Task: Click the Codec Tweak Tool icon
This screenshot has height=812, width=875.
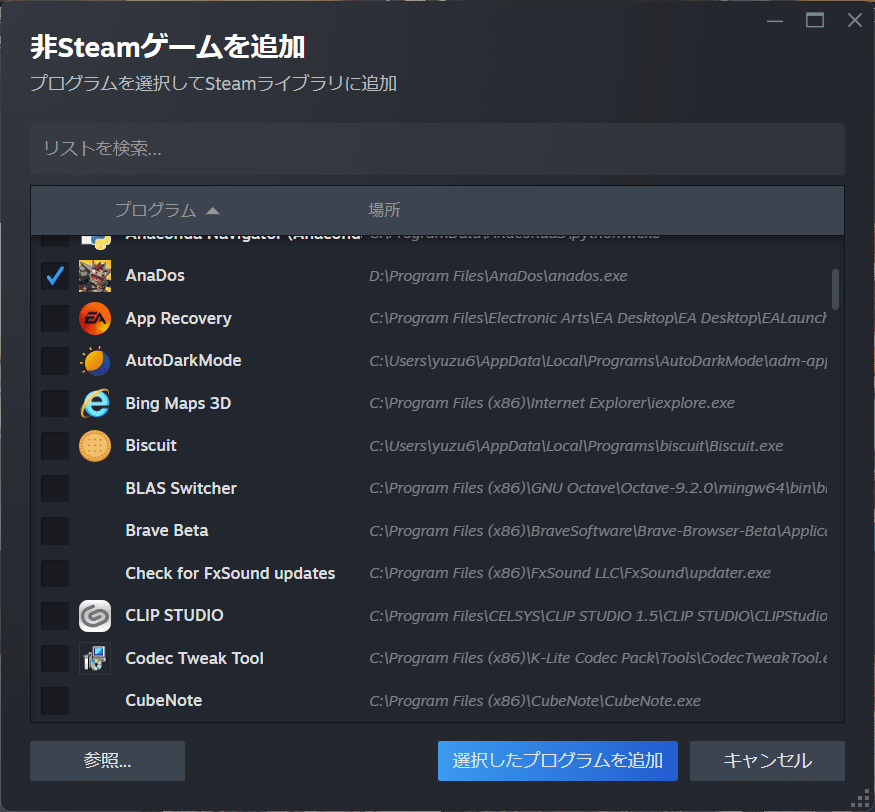Action: [x=95, y=659]
